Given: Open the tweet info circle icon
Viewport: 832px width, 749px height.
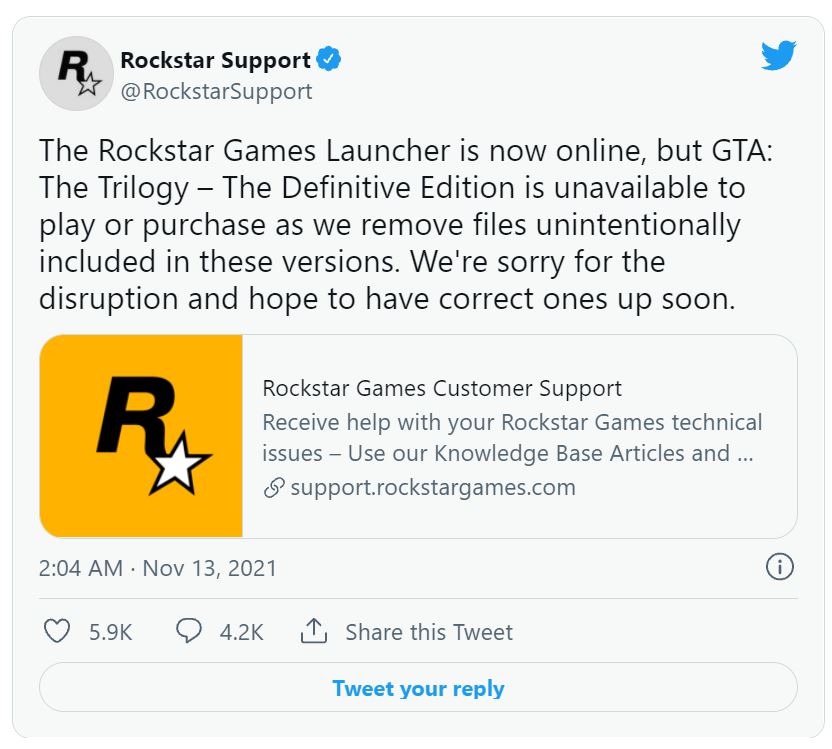Looking at the screenshot, I should (780, 567).
